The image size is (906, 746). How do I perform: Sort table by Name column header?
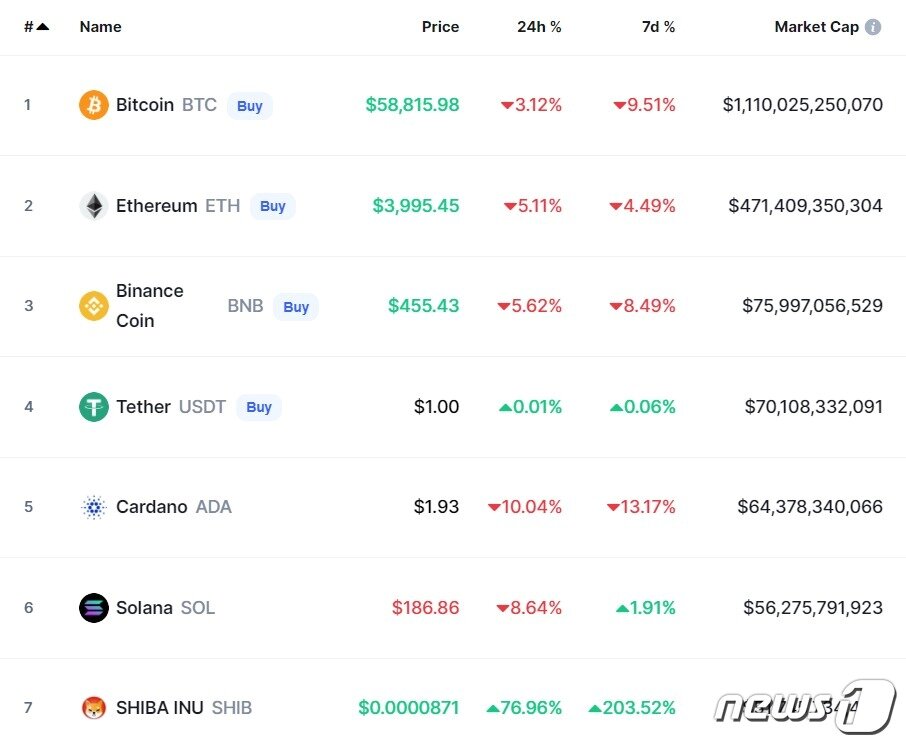[x=100, y=27]
